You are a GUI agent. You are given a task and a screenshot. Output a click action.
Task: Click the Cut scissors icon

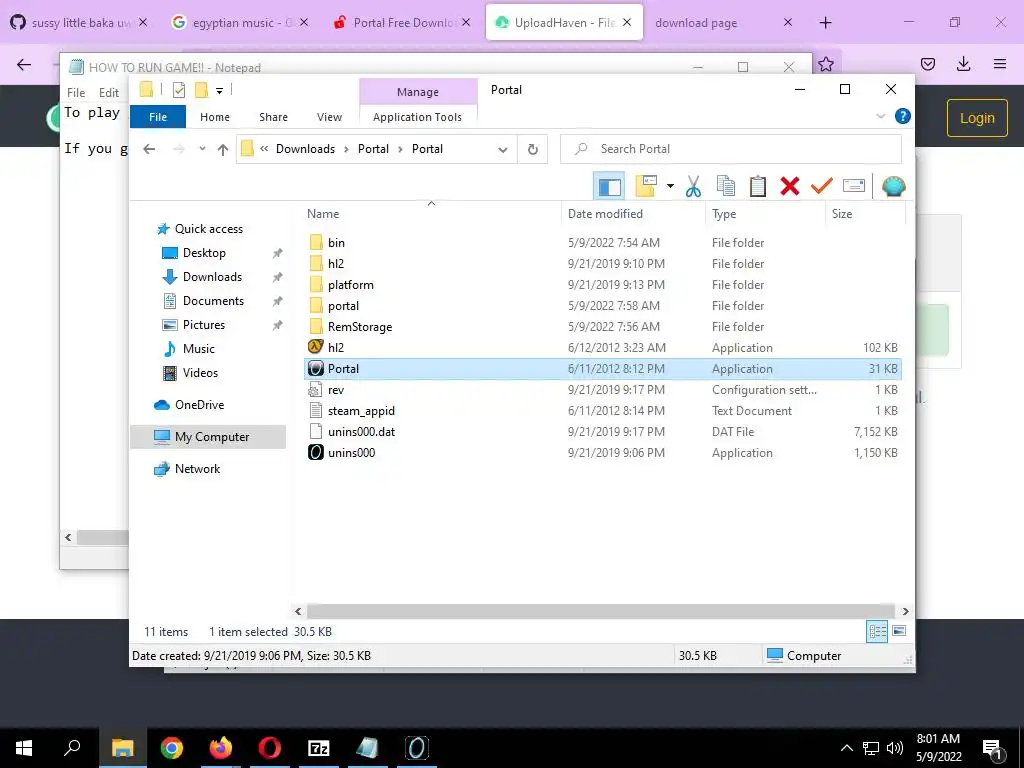pos(693,187)
